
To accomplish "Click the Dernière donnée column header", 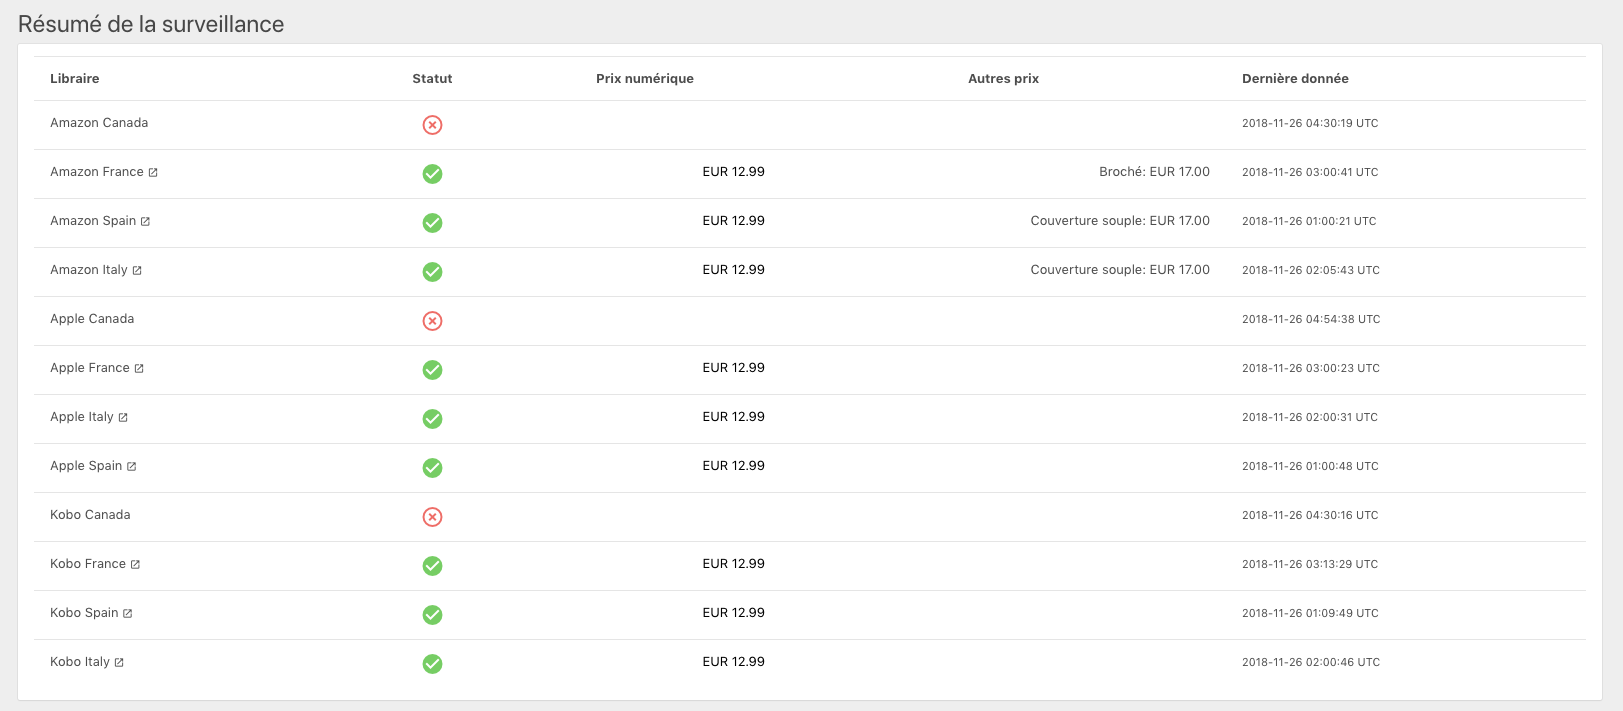I will (1295, 79).
